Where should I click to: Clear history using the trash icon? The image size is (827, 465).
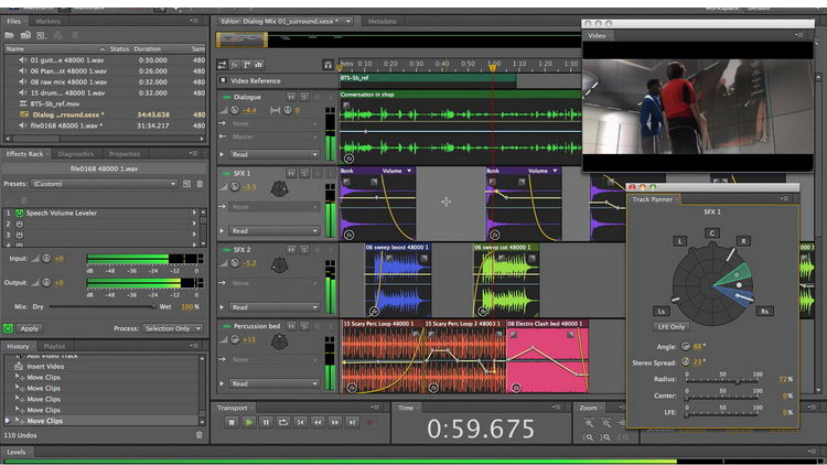tap(199, 435)
